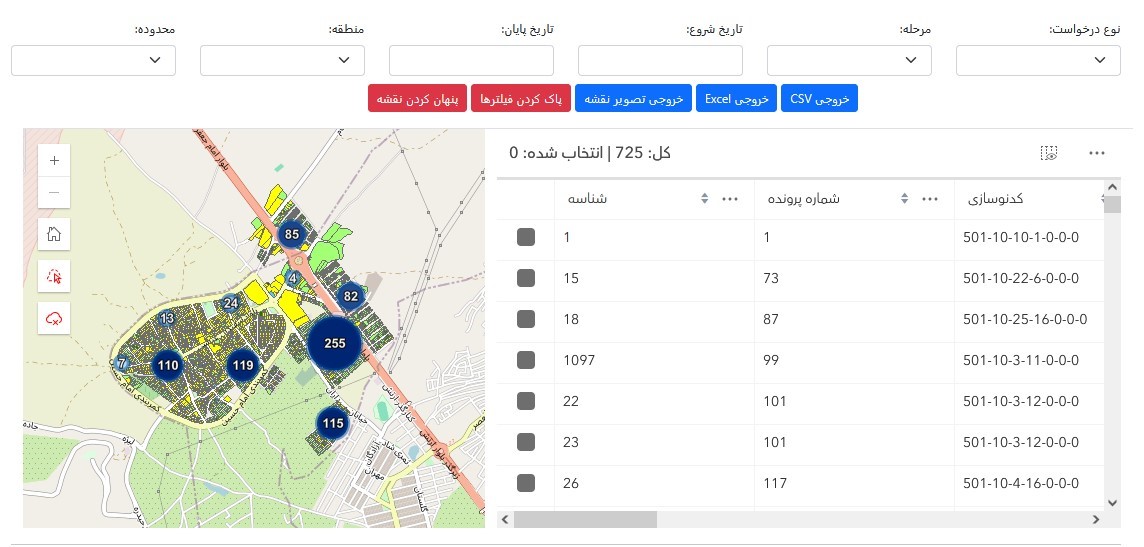Select the row with شناسه 22
Screen dimensions: 1144x547
point(526,400)
